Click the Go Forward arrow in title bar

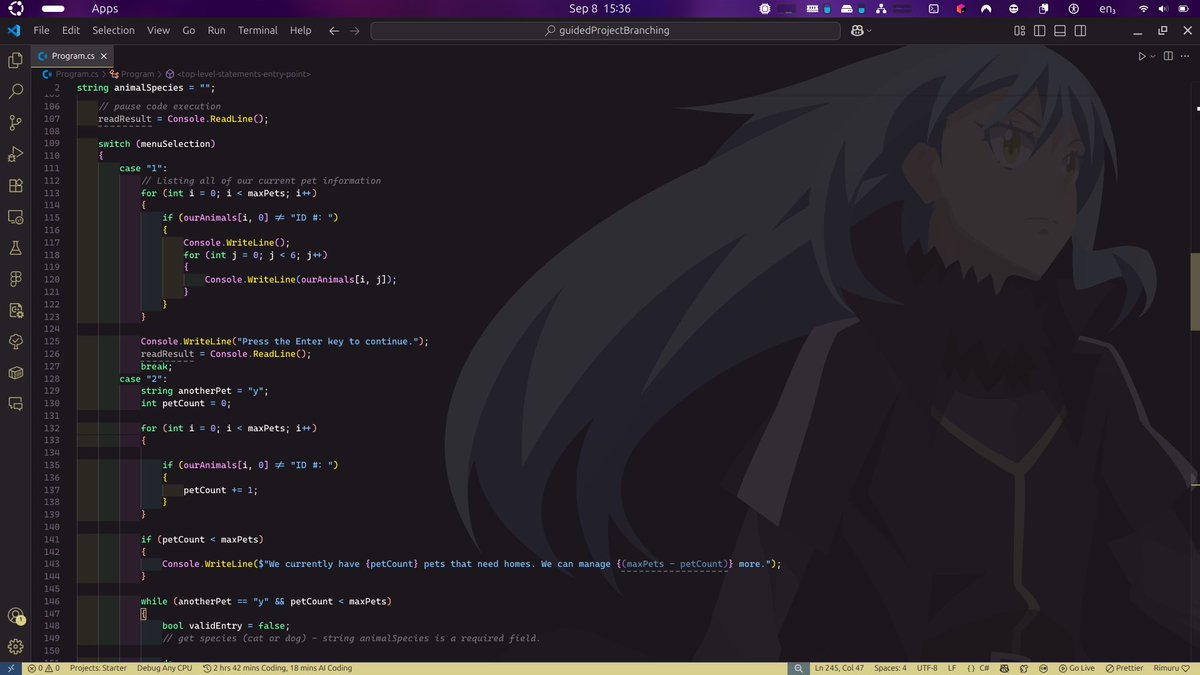(x=355, y=30)
